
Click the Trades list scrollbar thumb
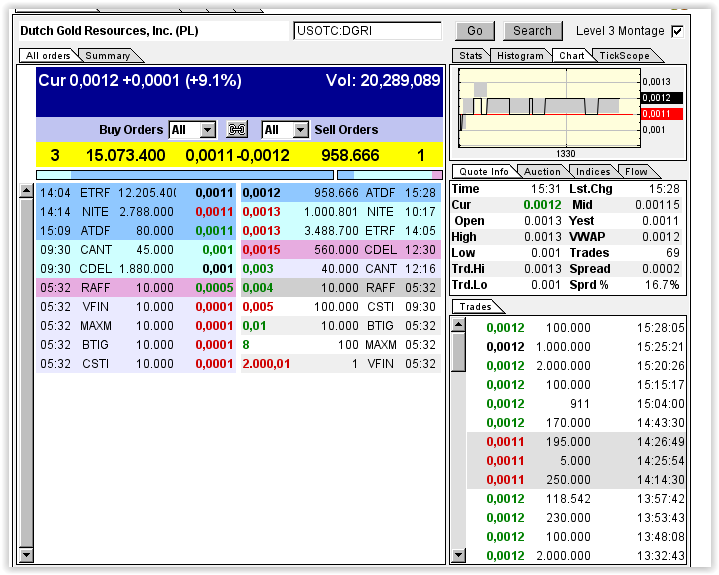pos(459,350)
